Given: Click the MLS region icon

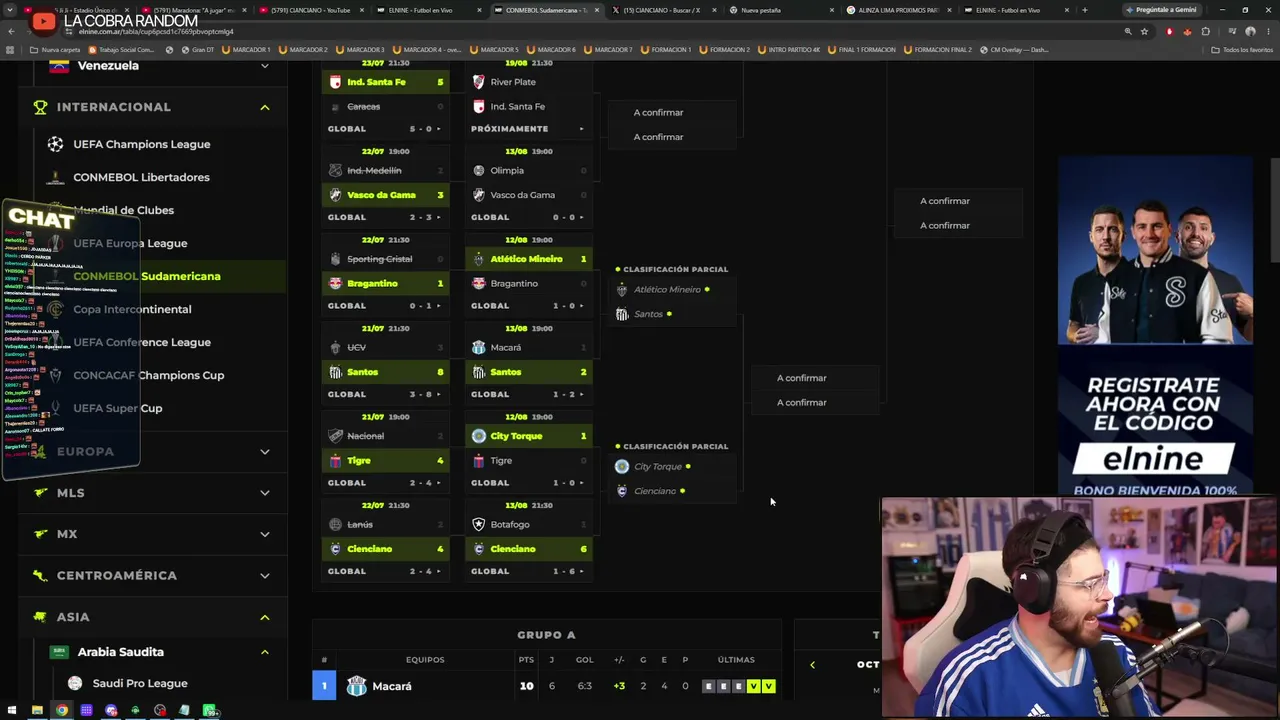Looking at the screenshot, I should [40, 492].
